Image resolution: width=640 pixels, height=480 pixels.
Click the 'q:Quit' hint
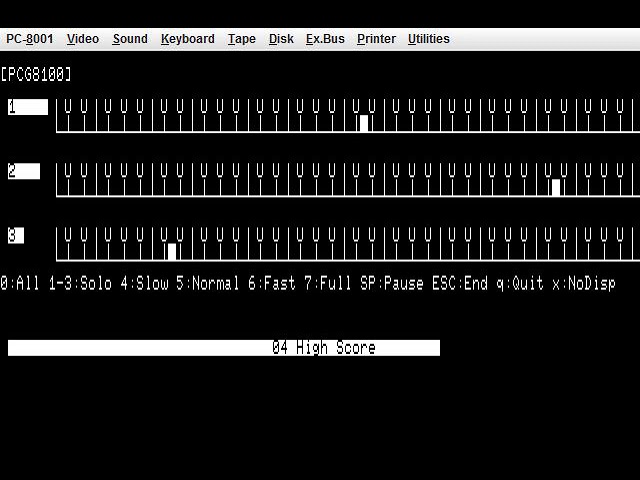coord(520,283)
